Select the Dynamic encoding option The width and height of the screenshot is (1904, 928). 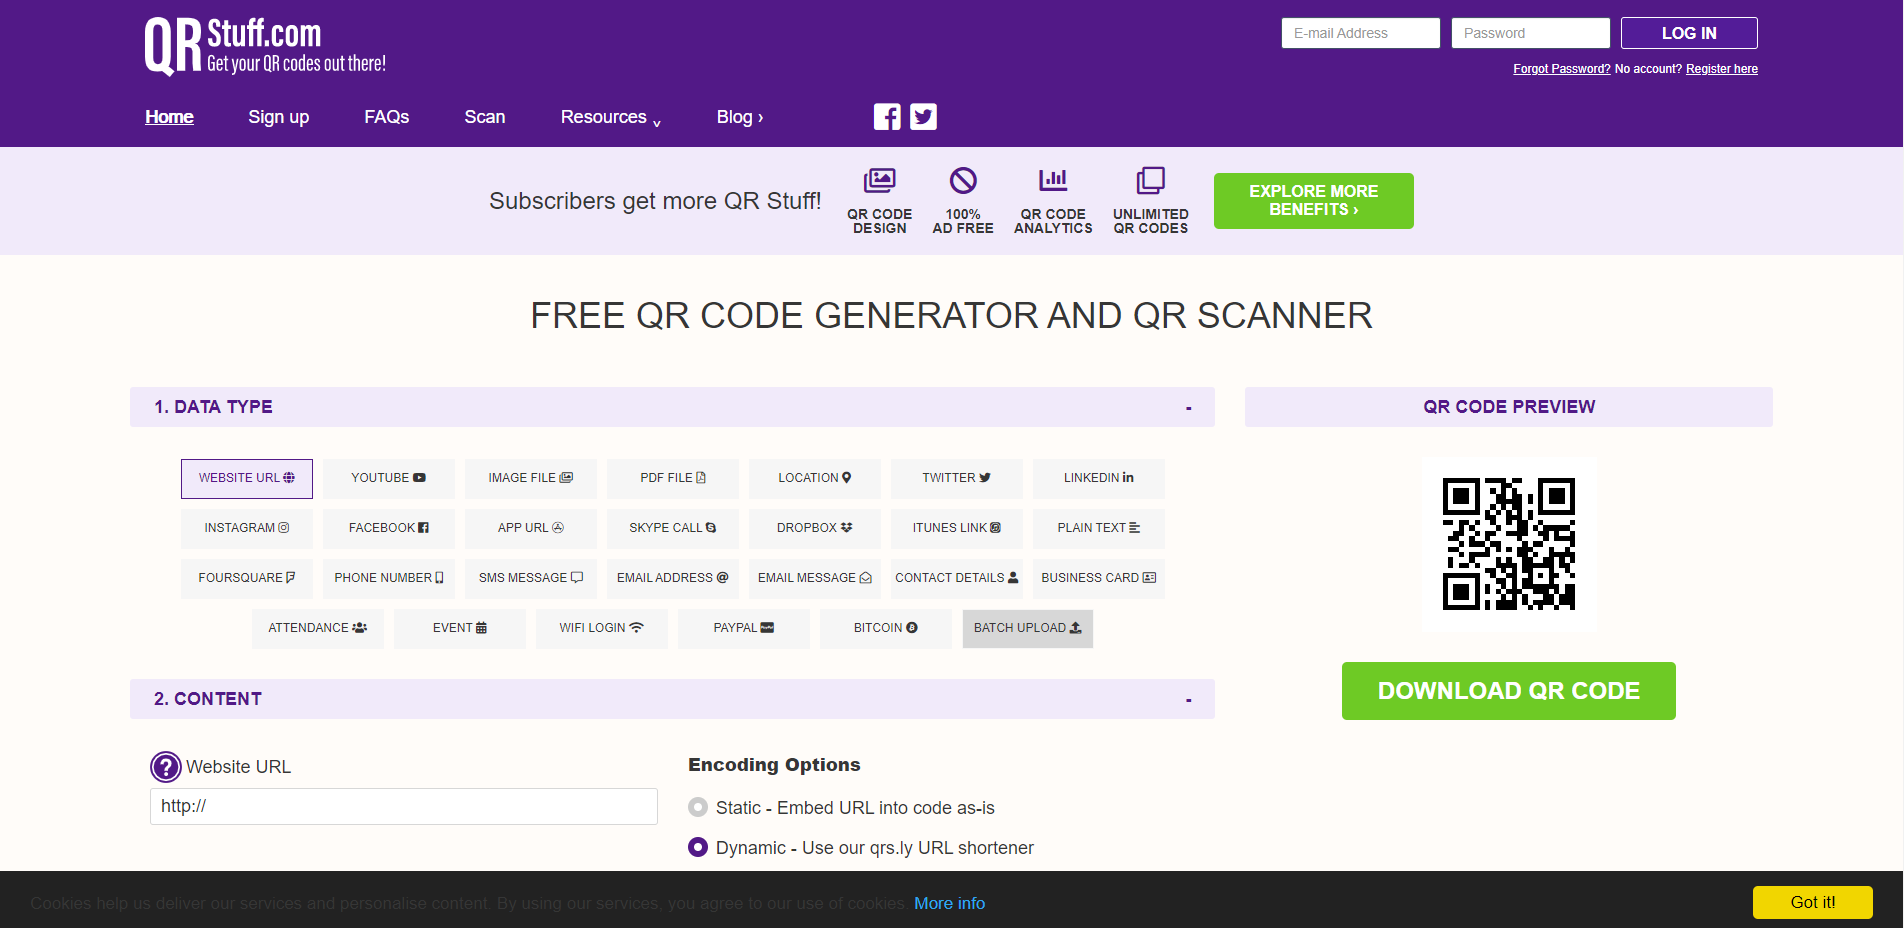click(698, 847)
